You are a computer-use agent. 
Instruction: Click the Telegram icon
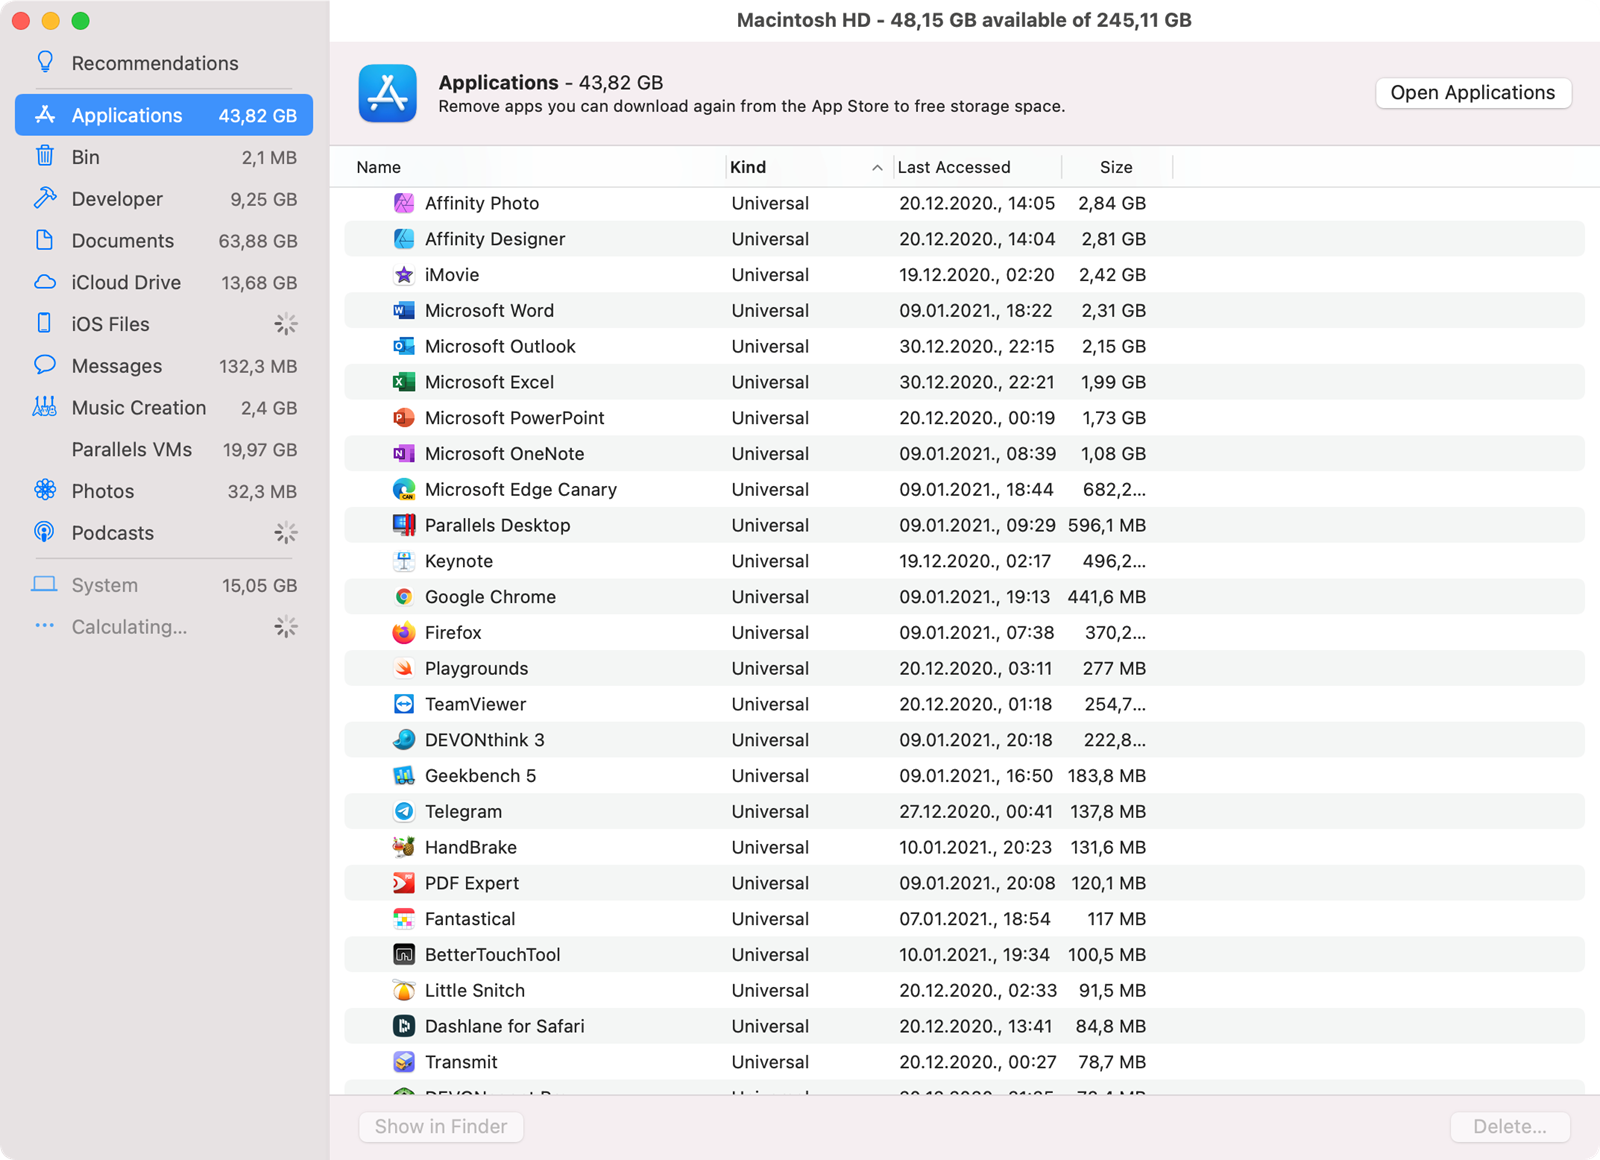(x=404, y=812)
